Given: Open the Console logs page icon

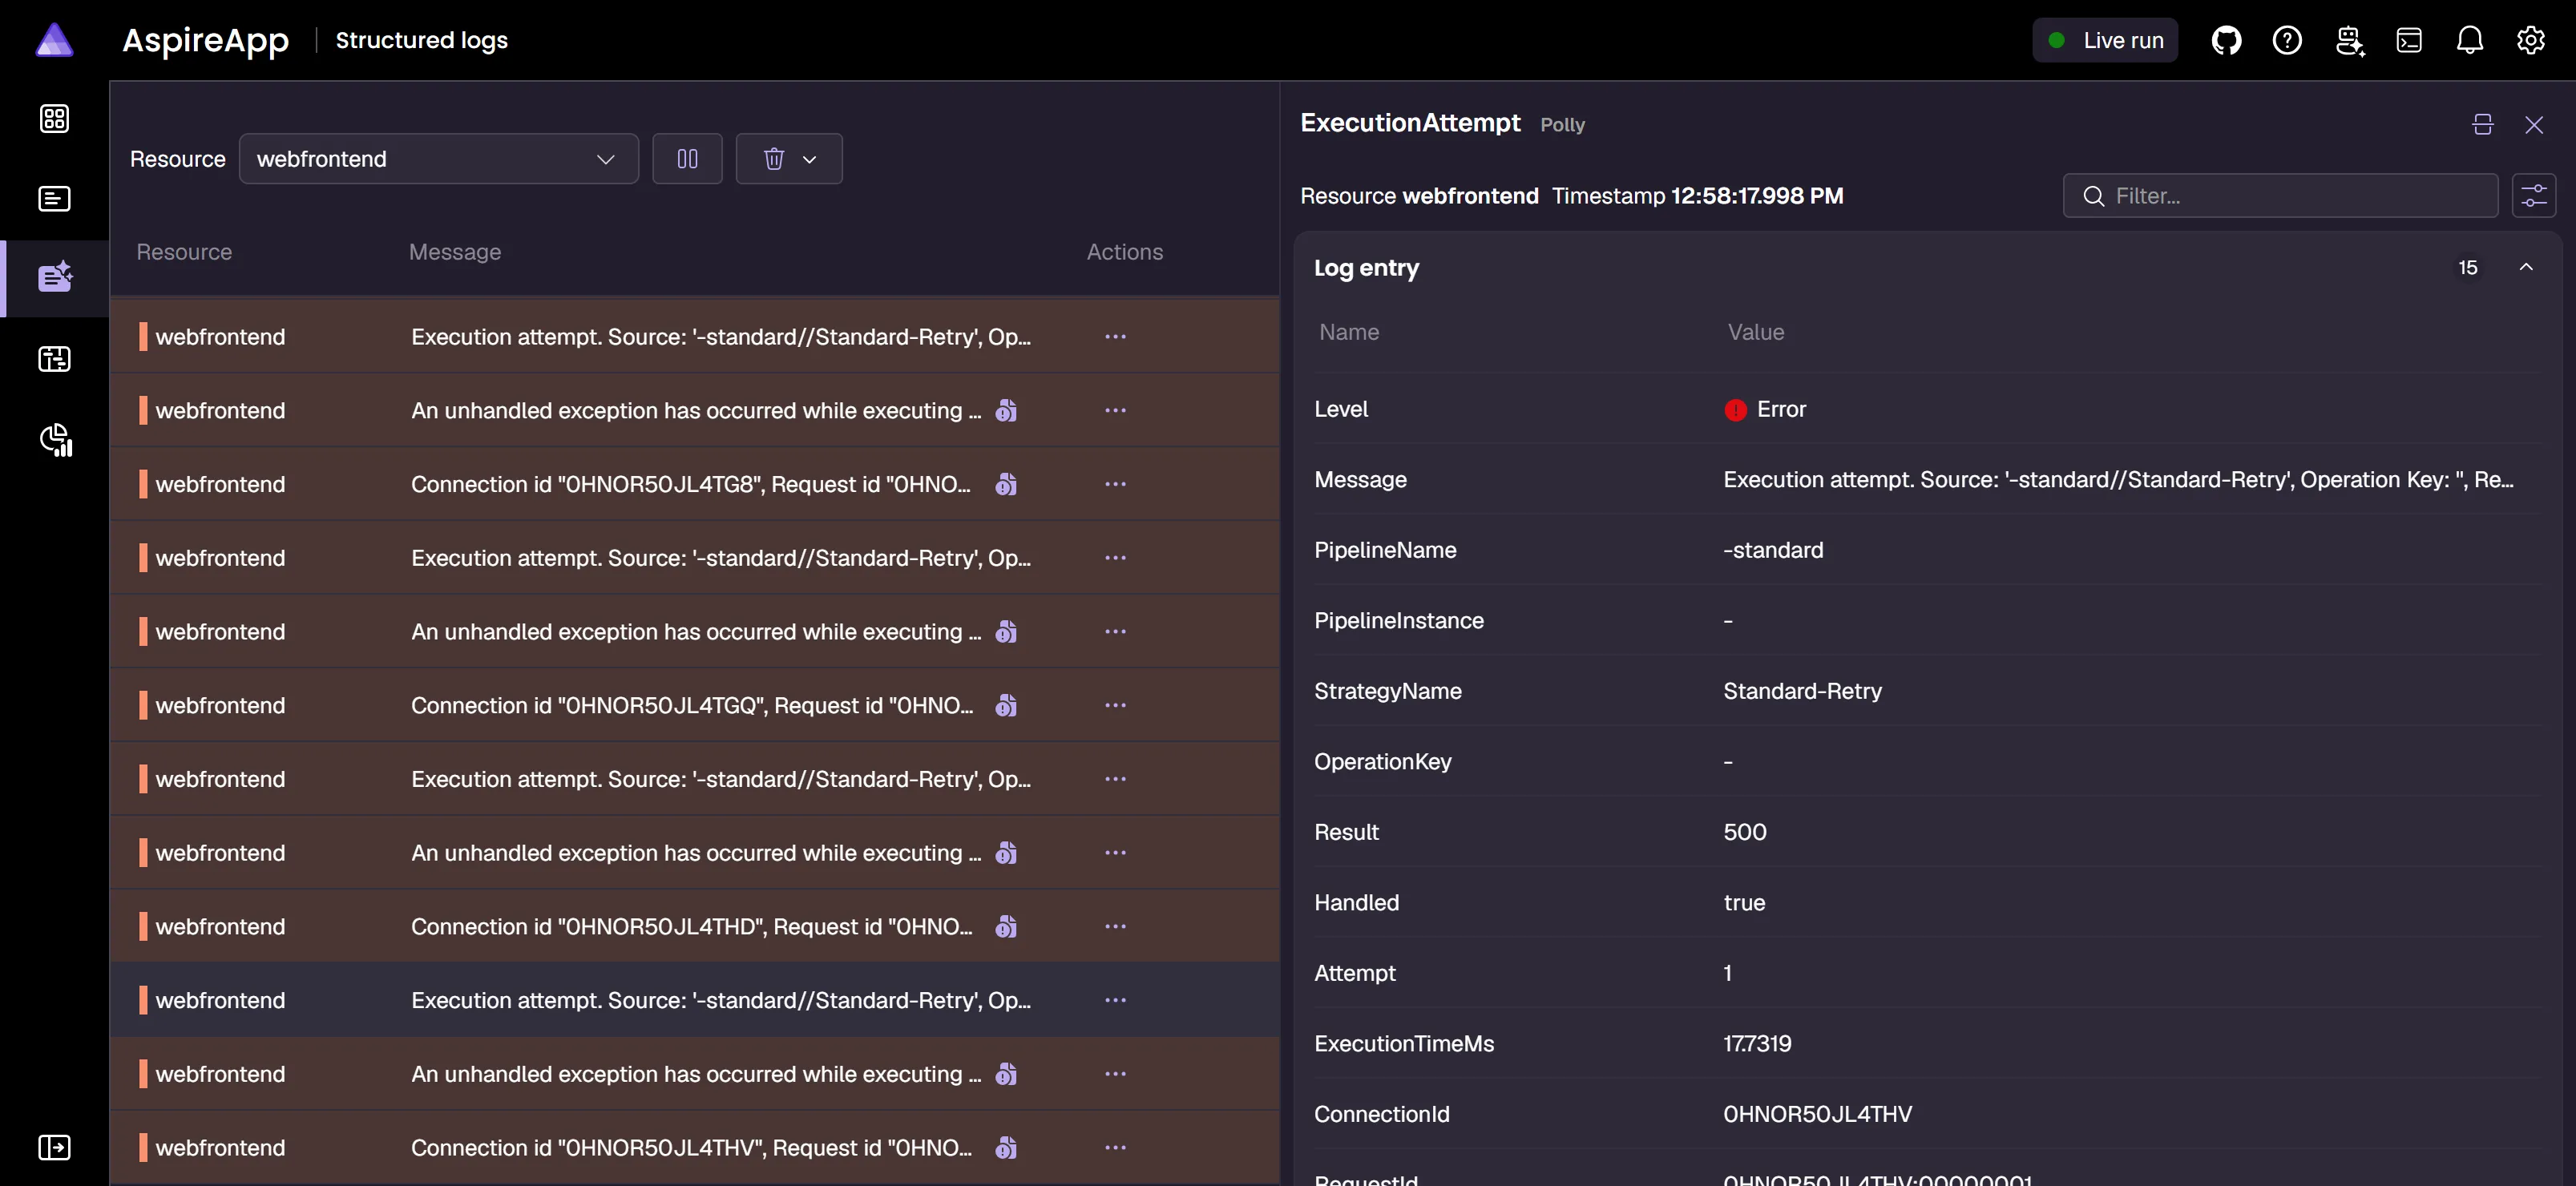Looking at the screenshot, I should pyautogui.click(x=54, y=199).
